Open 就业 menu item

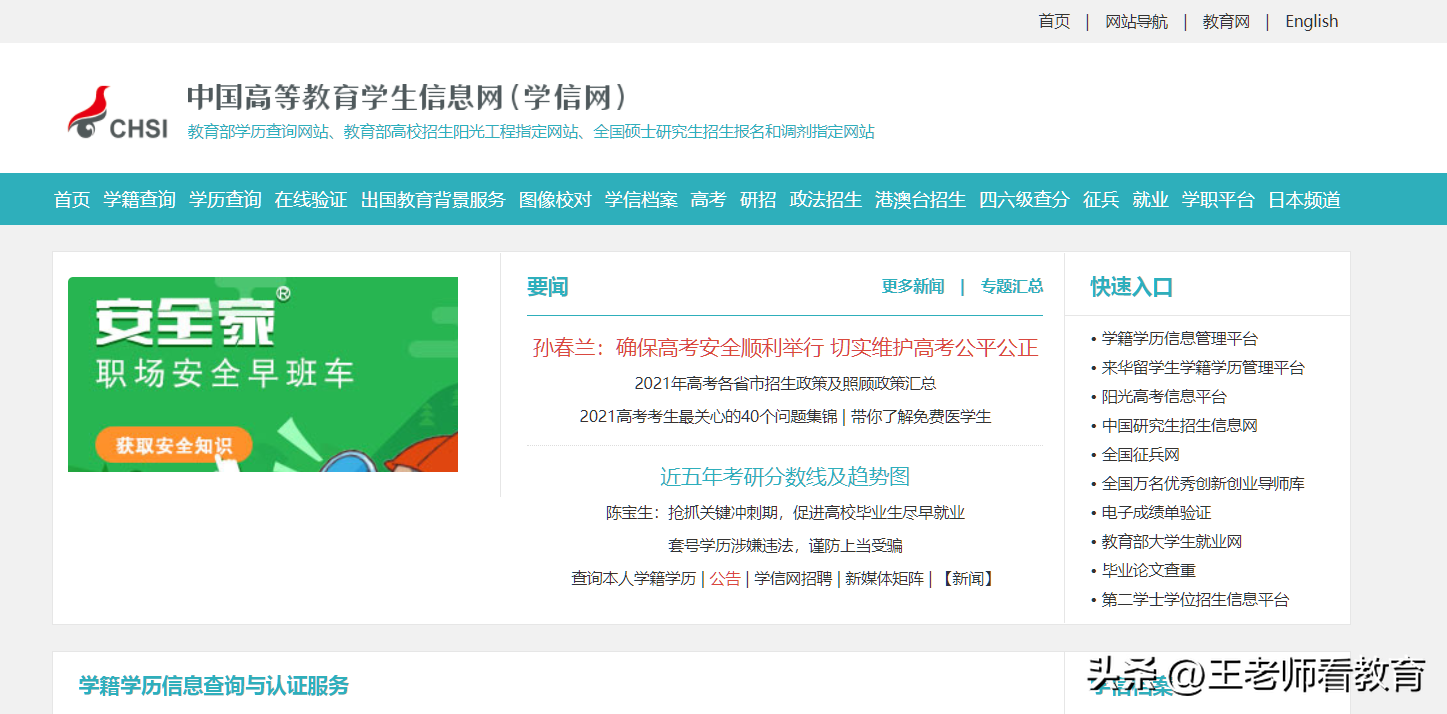(1150, 200)
